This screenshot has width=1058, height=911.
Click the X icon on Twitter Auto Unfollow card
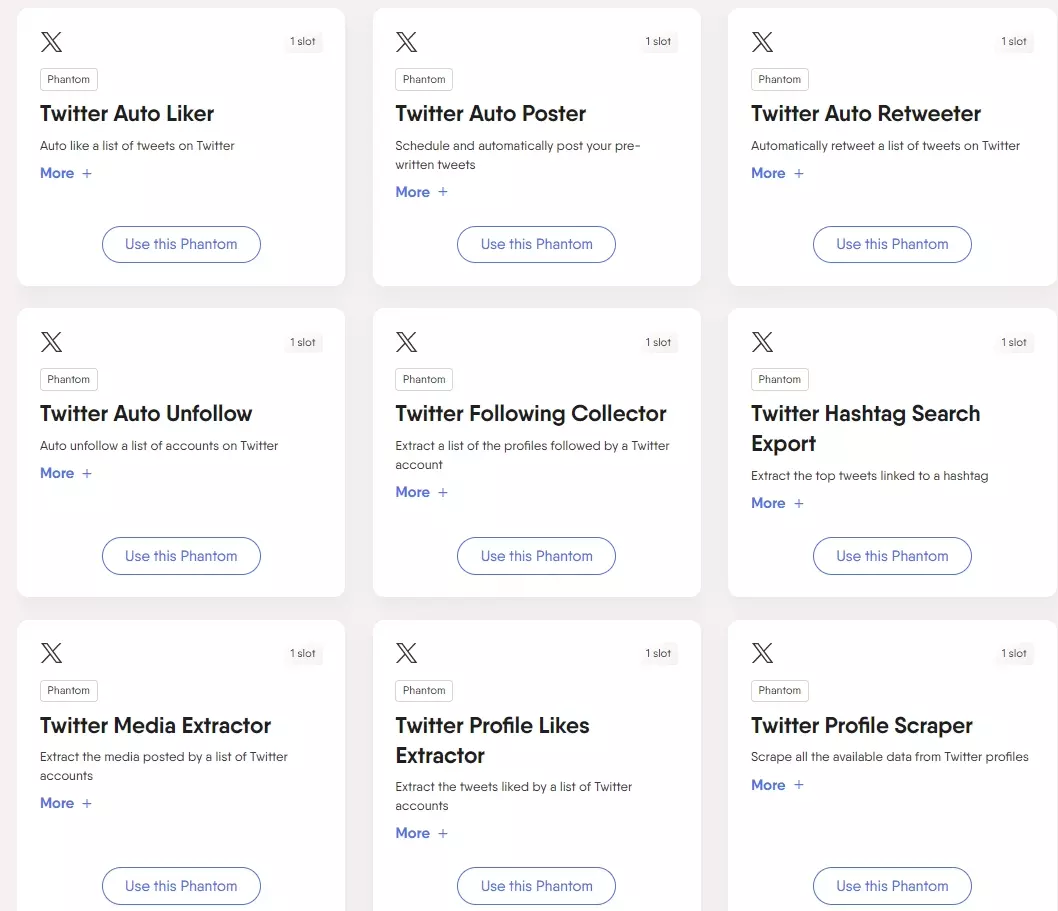[51, 342]
